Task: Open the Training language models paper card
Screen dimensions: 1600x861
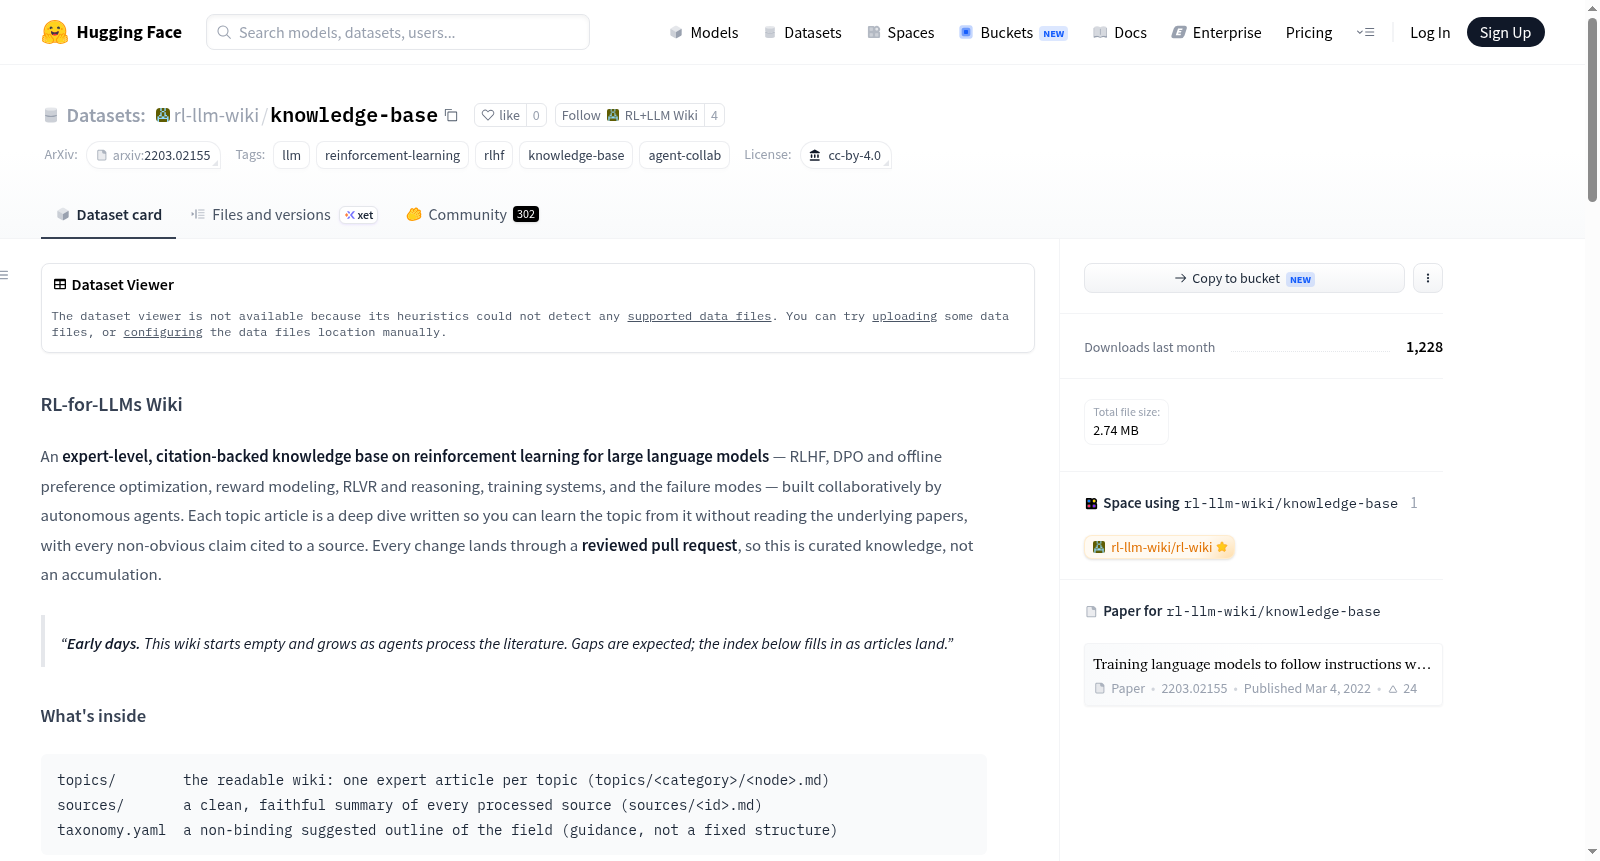Action: click(1263, 675)
